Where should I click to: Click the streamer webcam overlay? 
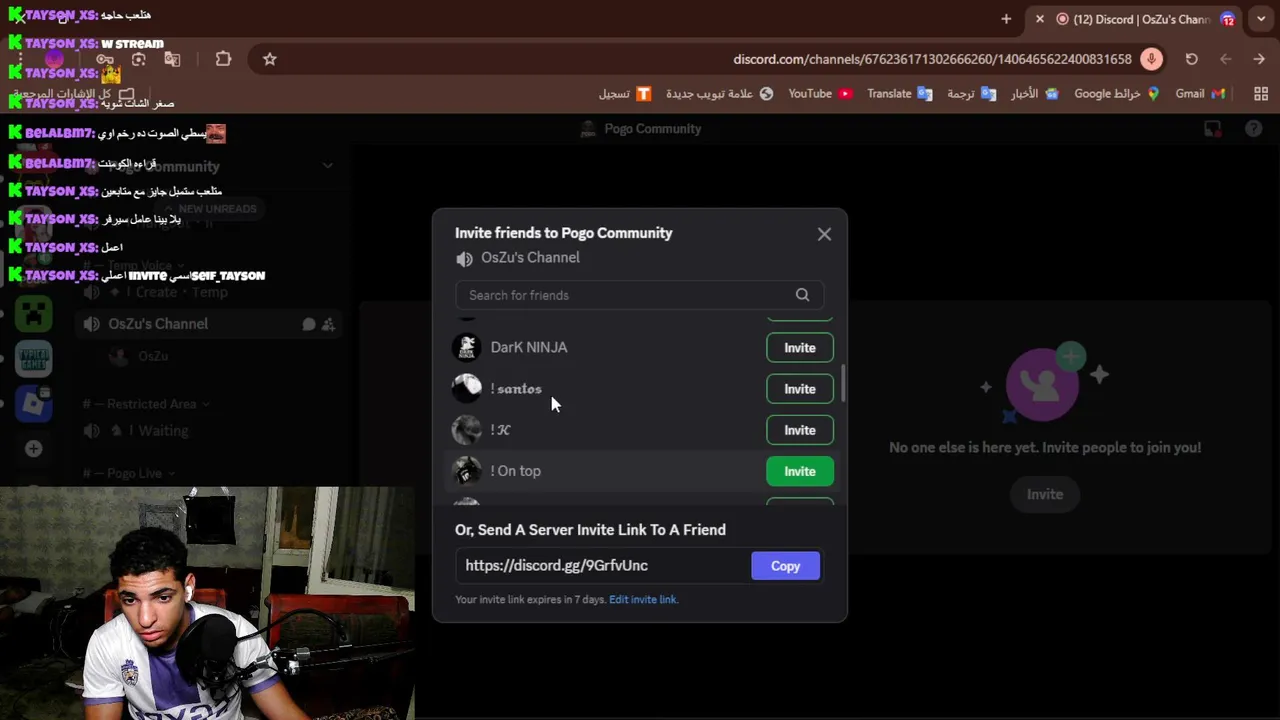click(207, 604)
